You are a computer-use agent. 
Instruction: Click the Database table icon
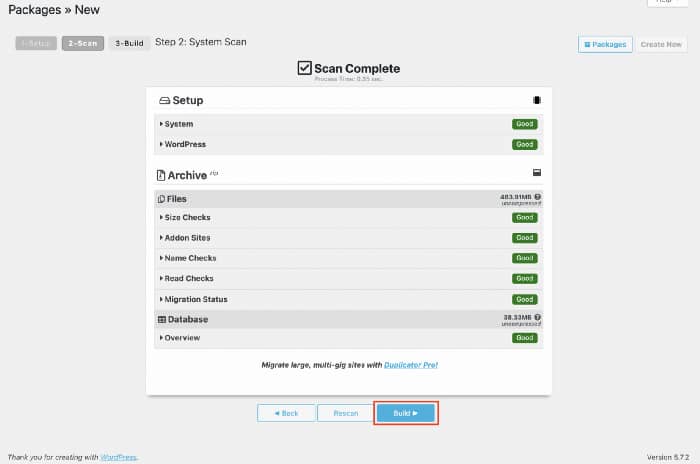(161, 320)
